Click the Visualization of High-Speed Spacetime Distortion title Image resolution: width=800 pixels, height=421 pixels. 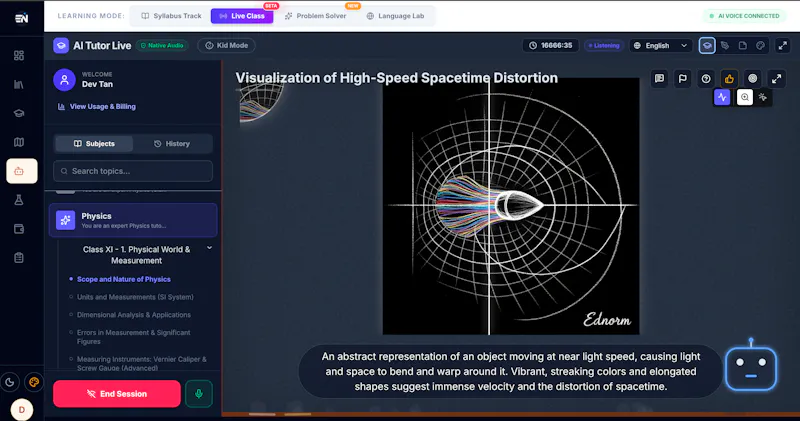pyautogui.click(x=396, y=78)
